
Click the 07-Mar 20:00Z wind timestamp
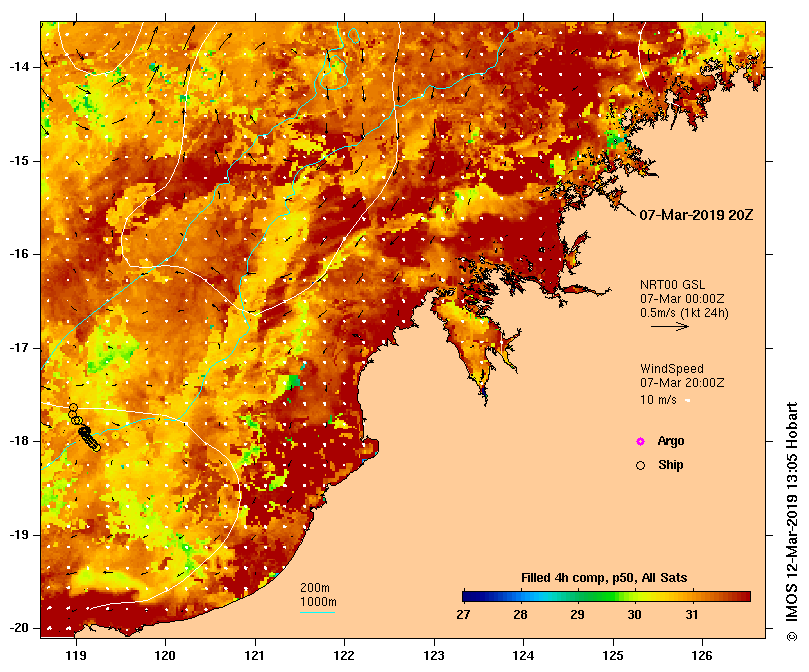point(682,383)
